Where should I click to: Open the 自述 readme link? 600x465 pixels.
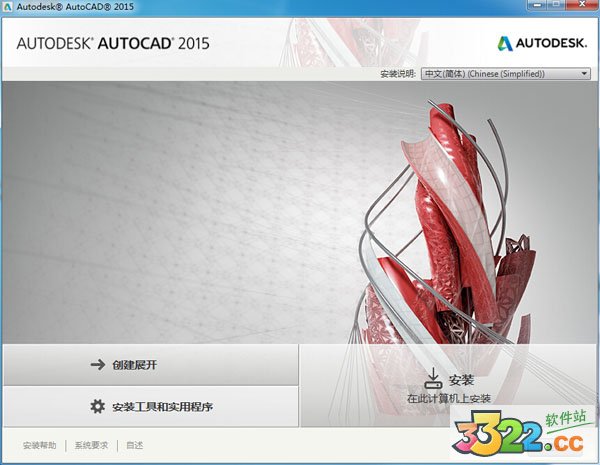[x=135, y=445]
